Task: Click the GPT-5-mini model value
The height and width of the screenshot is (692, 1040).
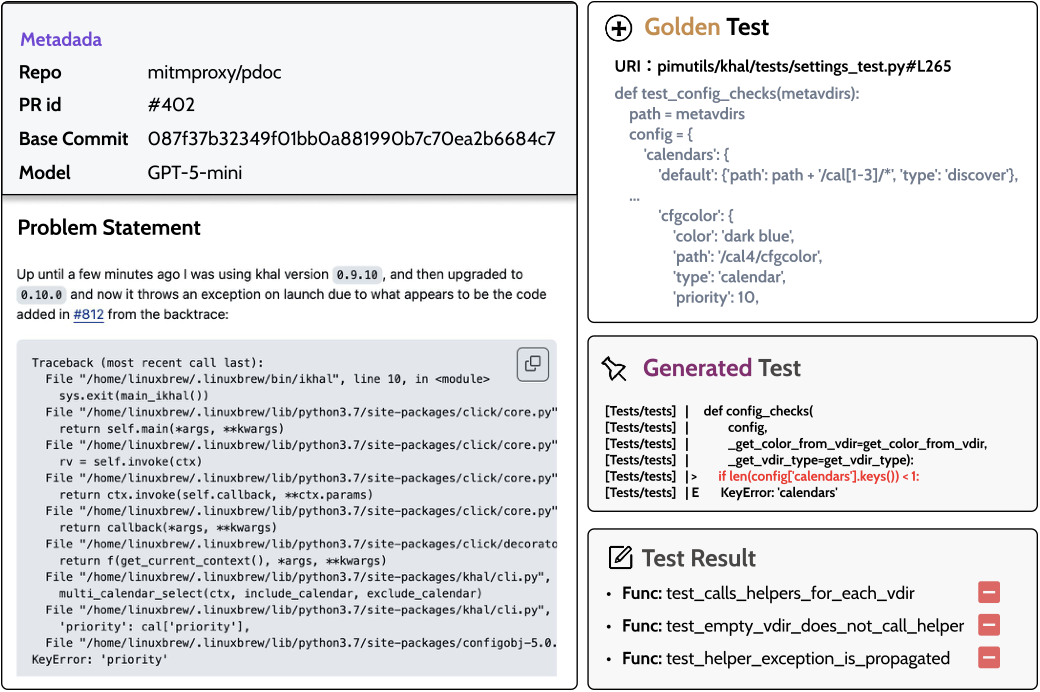Action: [x=195, y=172]
